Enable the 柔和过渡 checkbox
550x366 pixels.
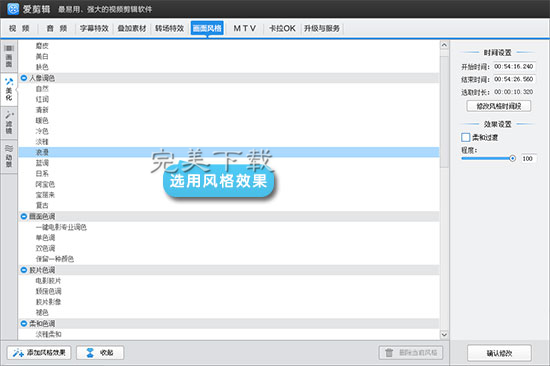pos(465,137)
